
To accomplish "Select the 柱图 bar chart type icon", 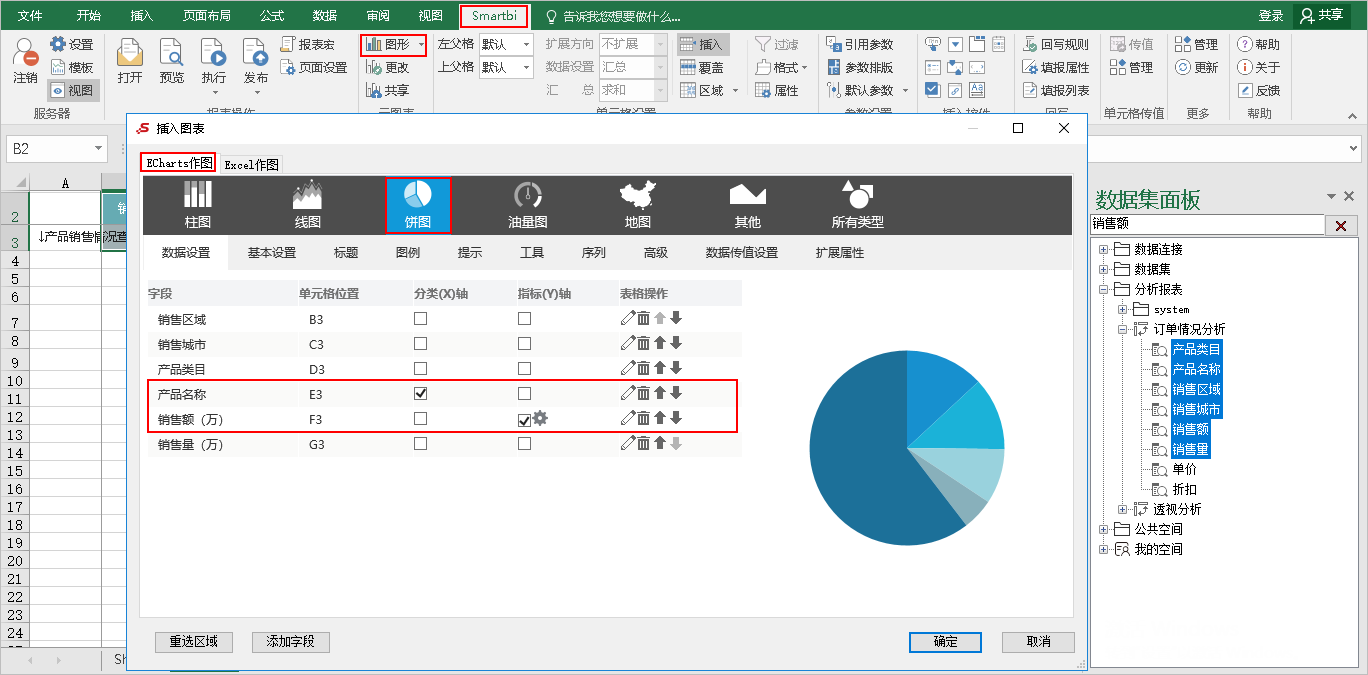I will [x=197, y=205].
